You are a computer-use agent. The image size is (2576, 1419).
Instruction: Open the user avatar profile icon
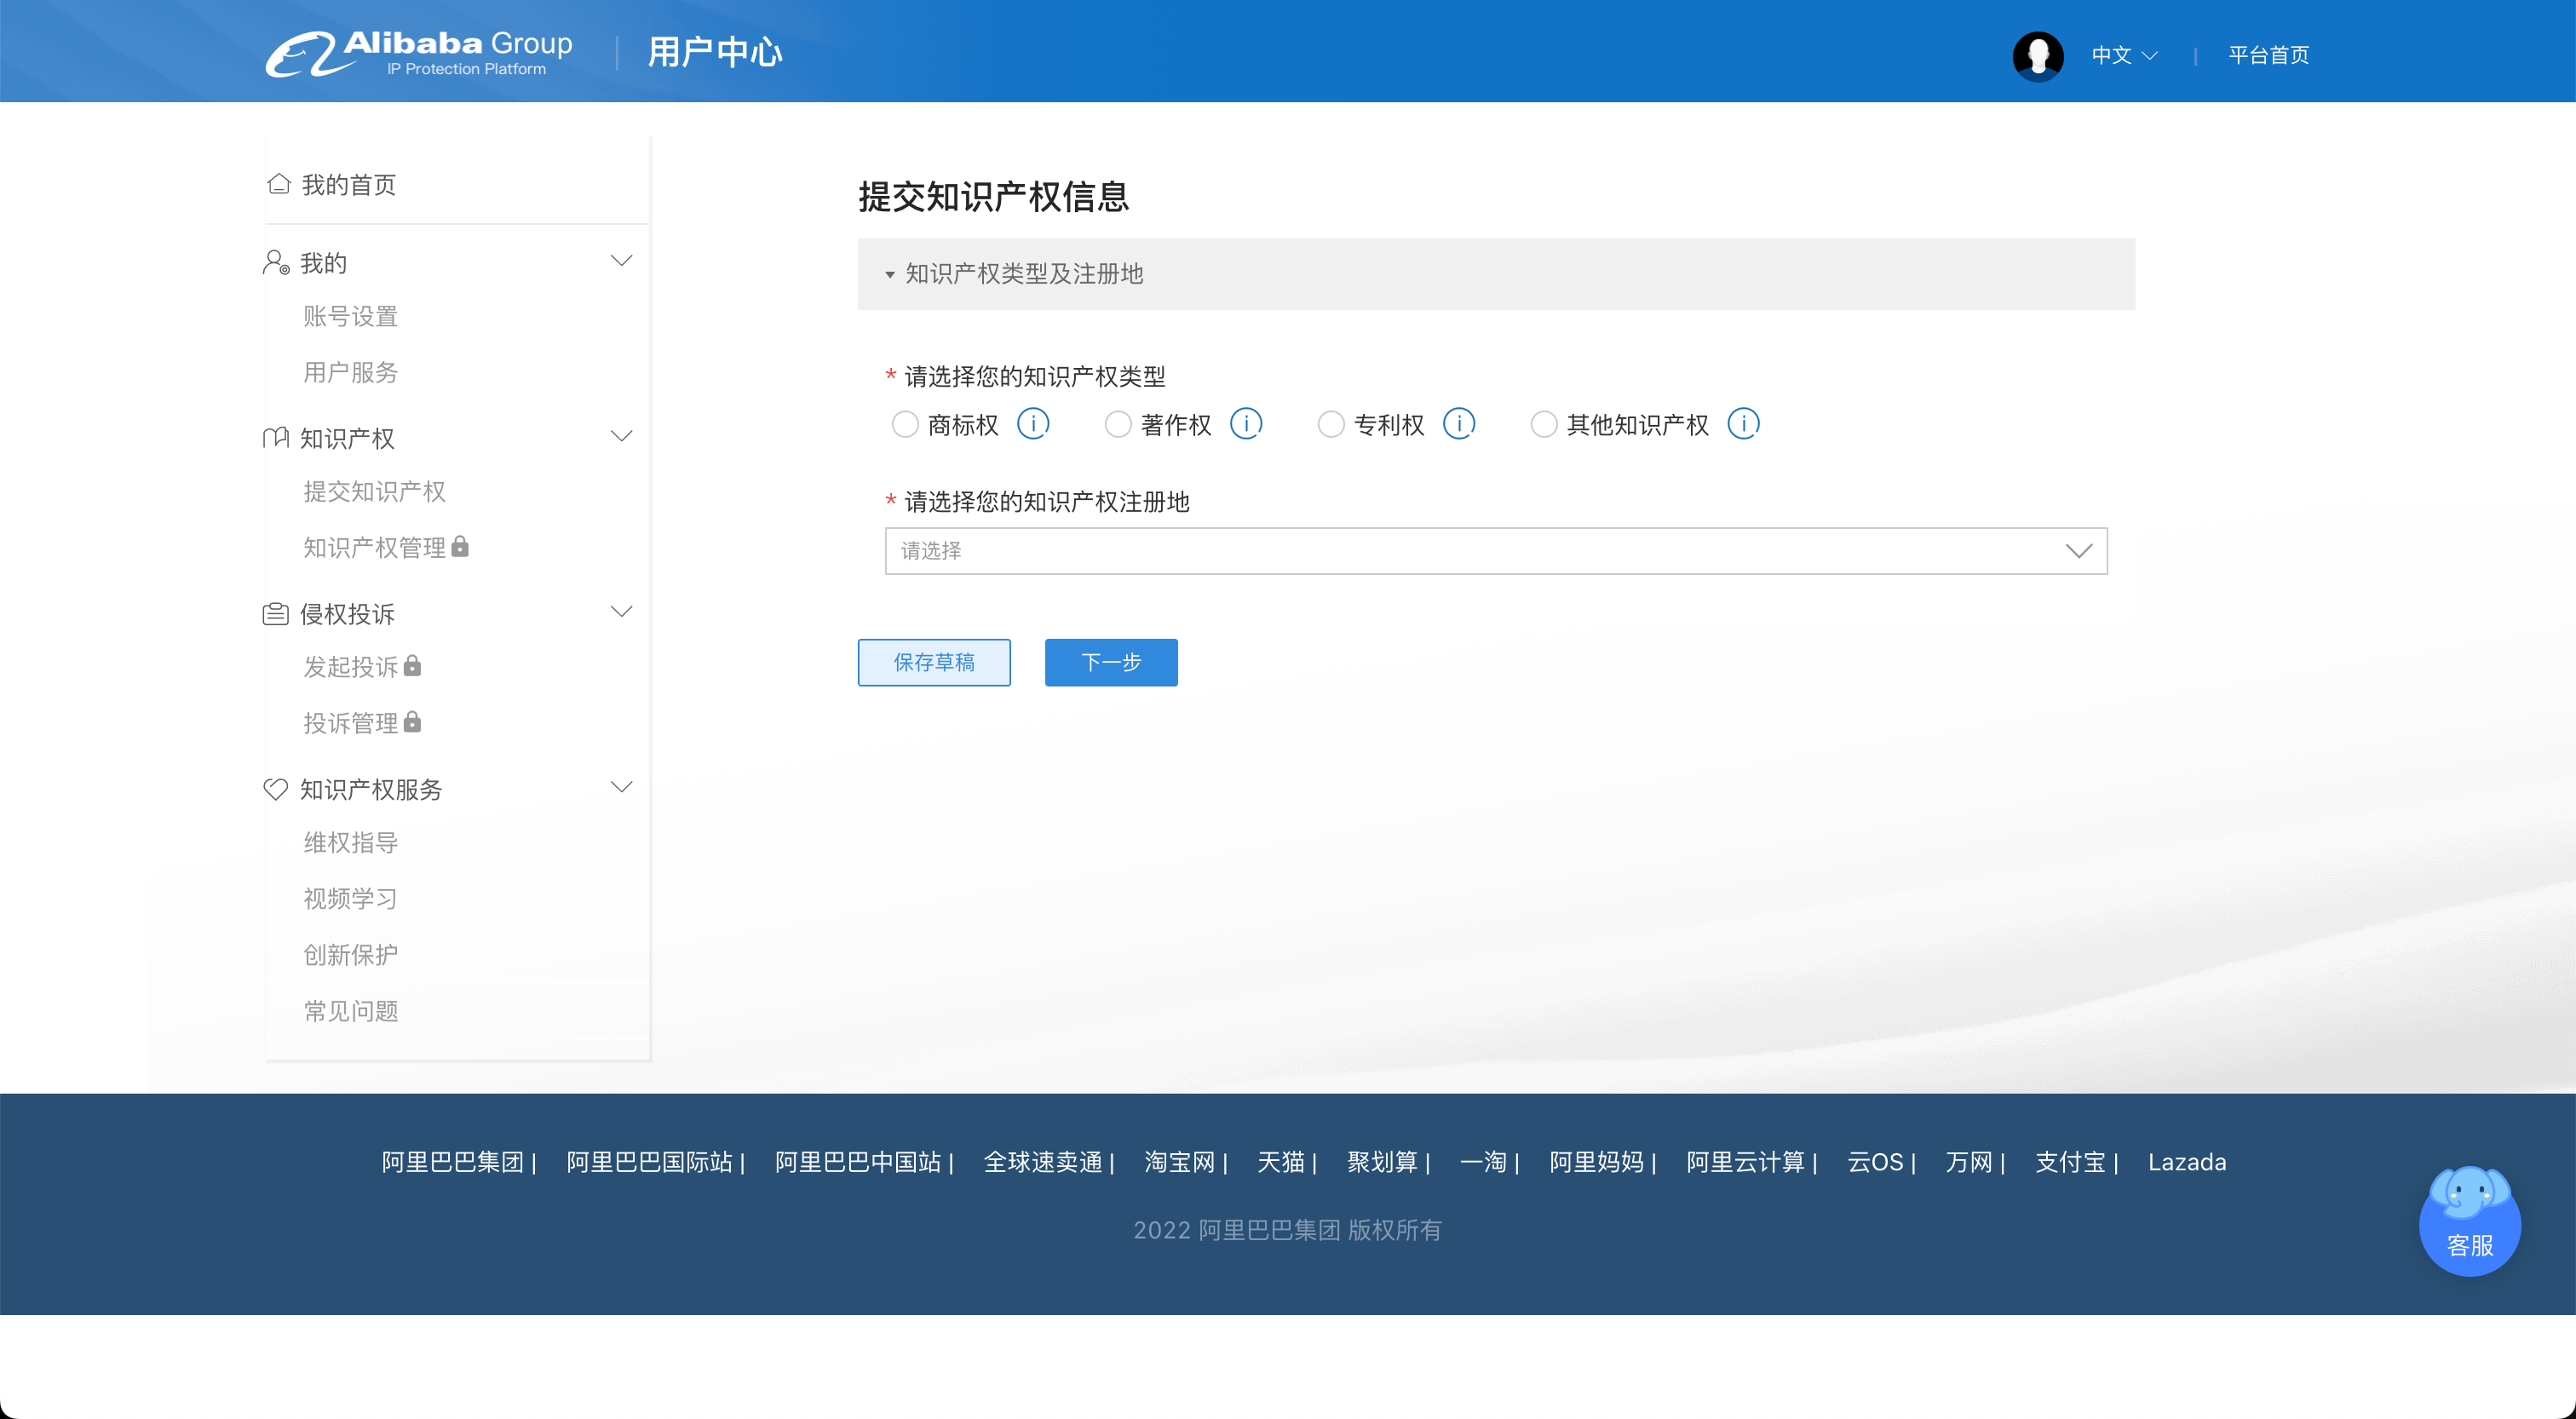point(2037,55)
